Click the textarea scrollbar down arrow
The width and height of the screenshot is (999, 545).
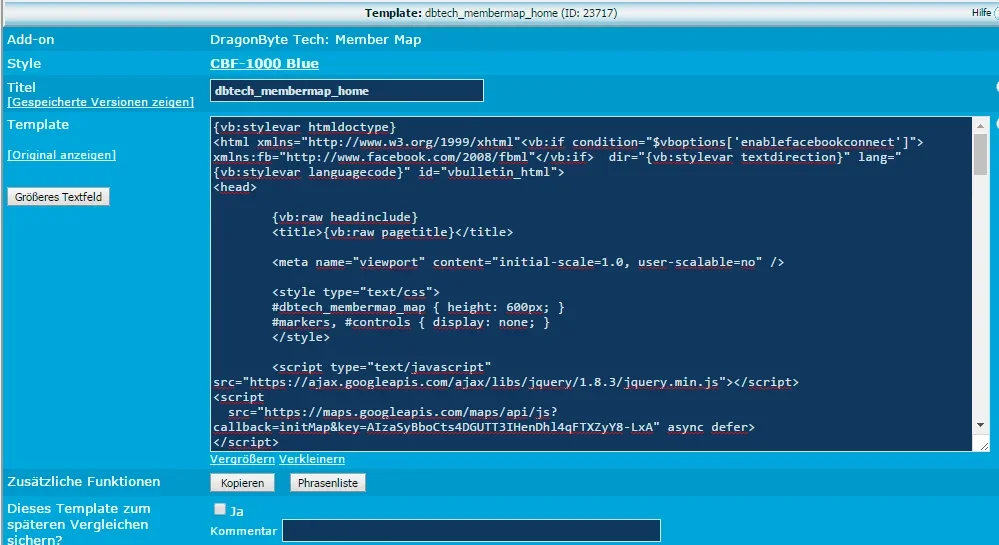coord(981,425)
